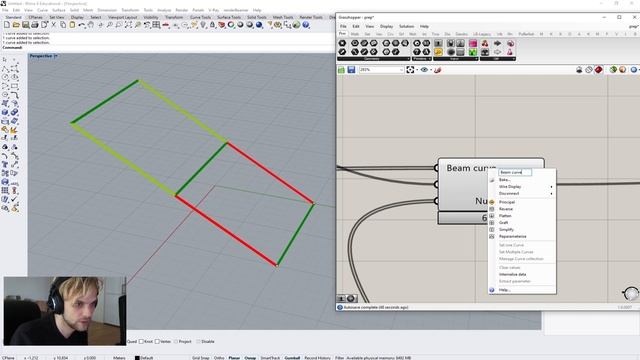The image size is (640, 360).
Task: Switch to the Curve Tools tab in Rhino
Action: click(x=200, y=17)
